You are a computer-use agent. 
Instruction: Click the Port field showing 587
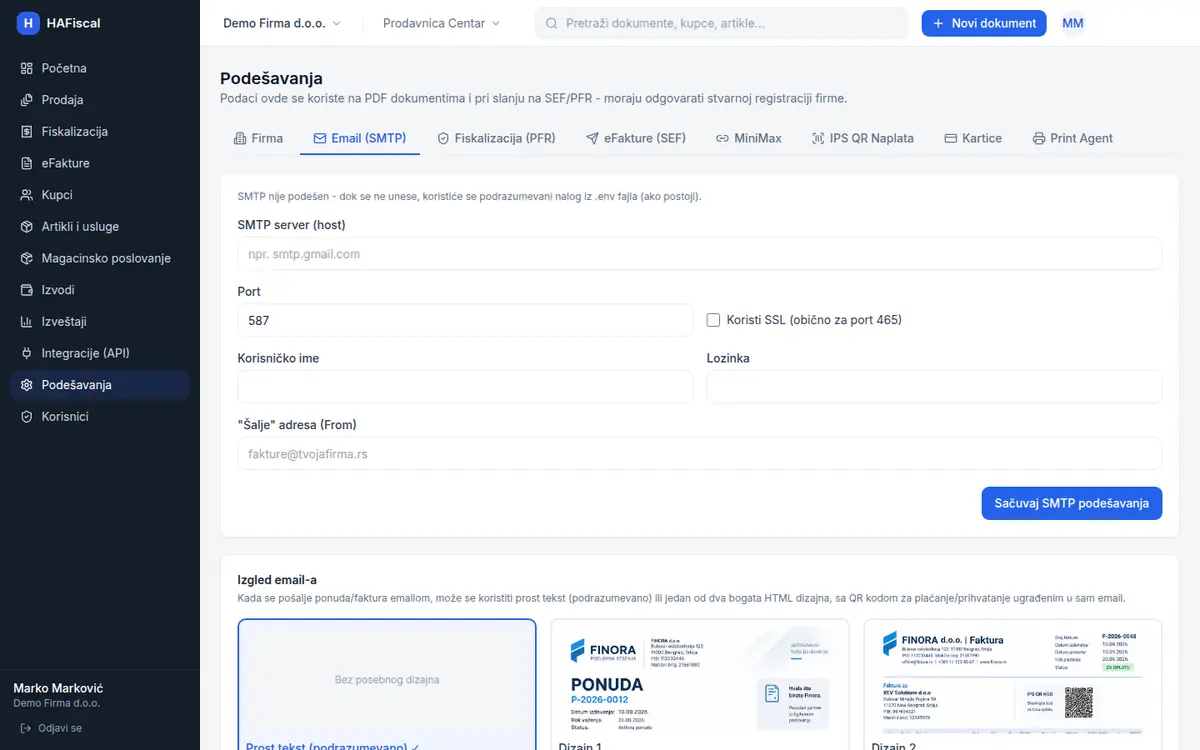[x=465, y=320]
